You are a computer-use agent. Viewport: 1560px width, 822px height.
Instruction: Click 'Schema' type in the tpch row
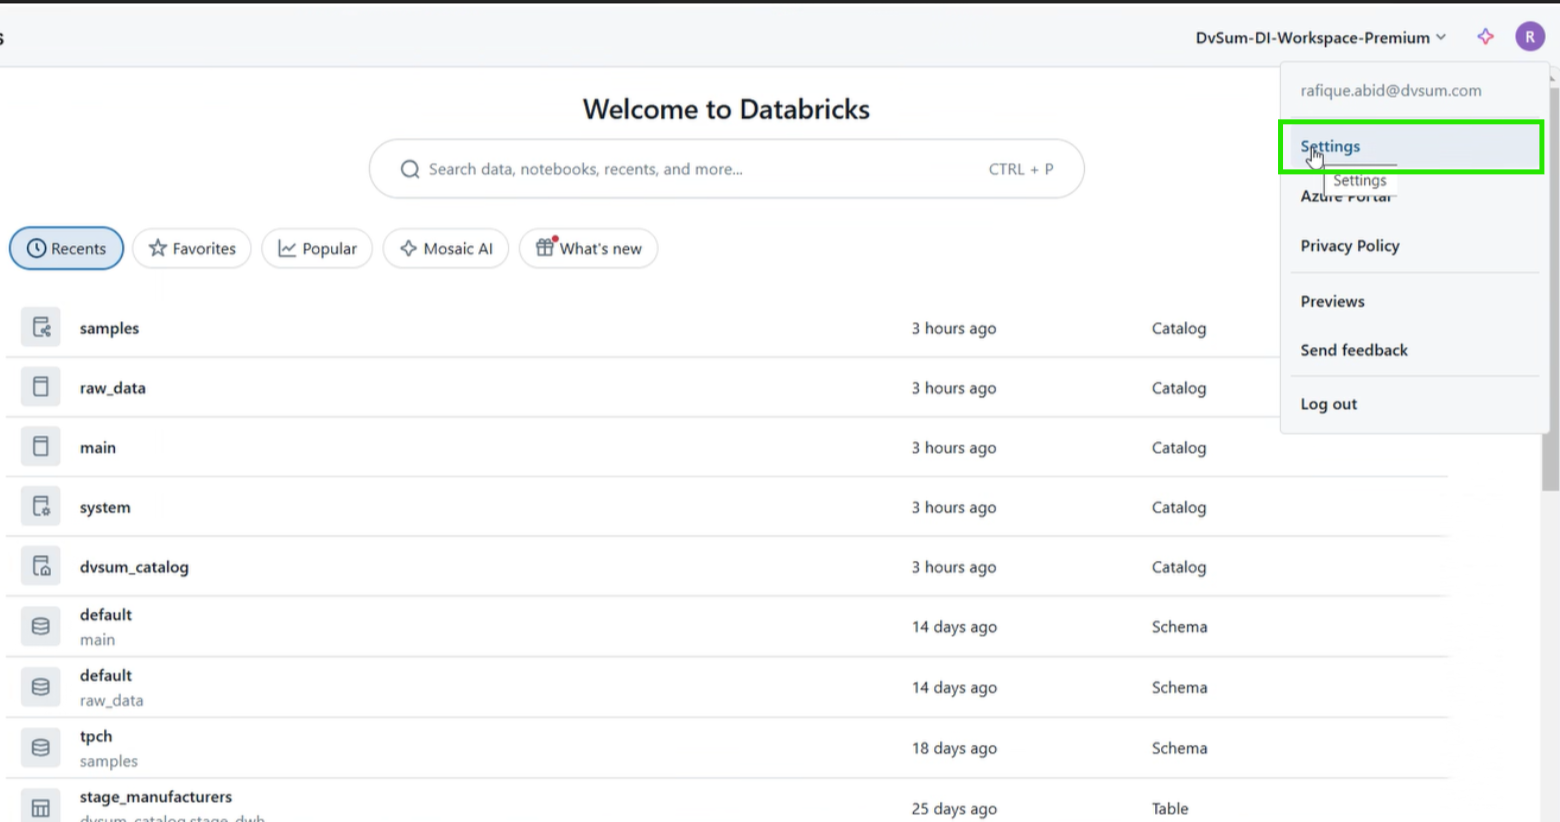coord(1179,748)
